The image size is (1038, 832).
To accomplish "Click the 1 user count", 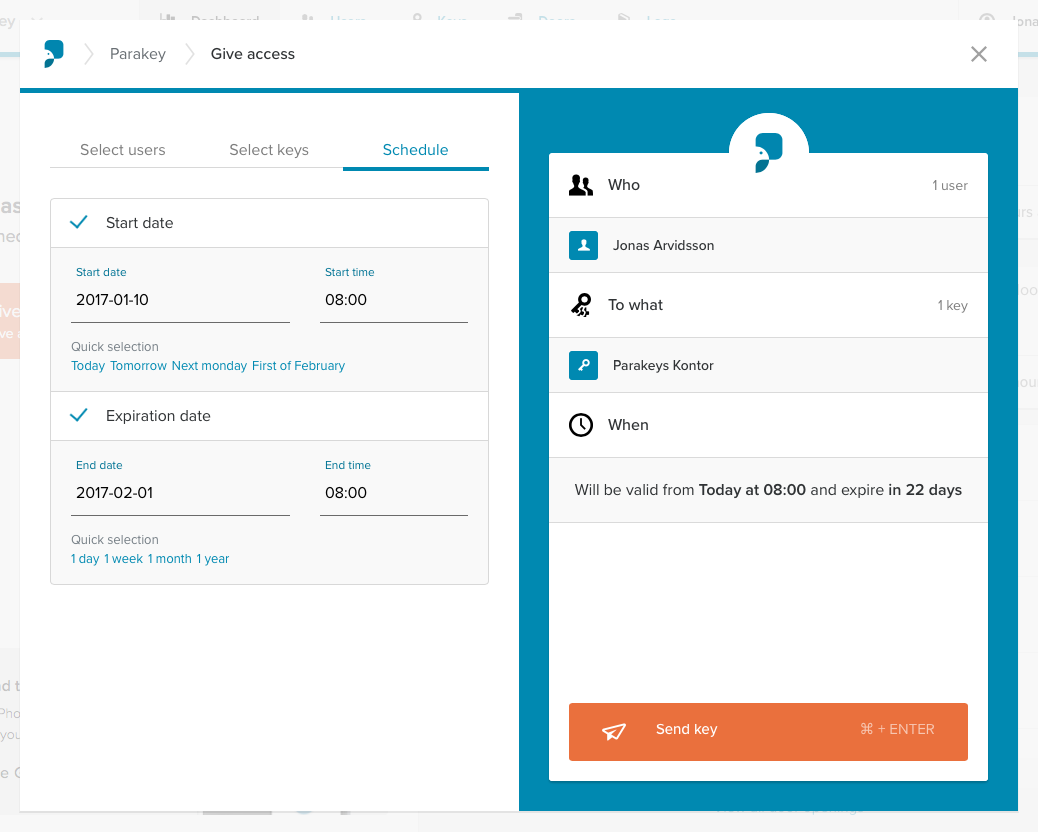I will pyautogui.click(x=950, y=185).
